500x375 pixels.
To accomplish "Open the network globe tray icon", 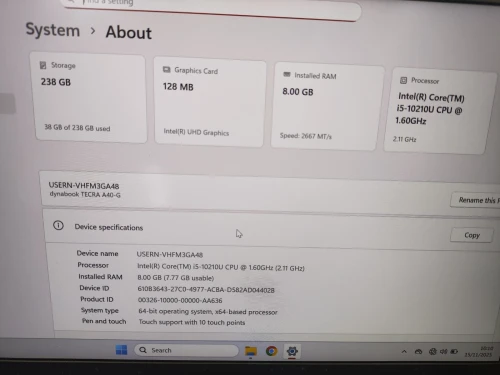I will [433, 352].
